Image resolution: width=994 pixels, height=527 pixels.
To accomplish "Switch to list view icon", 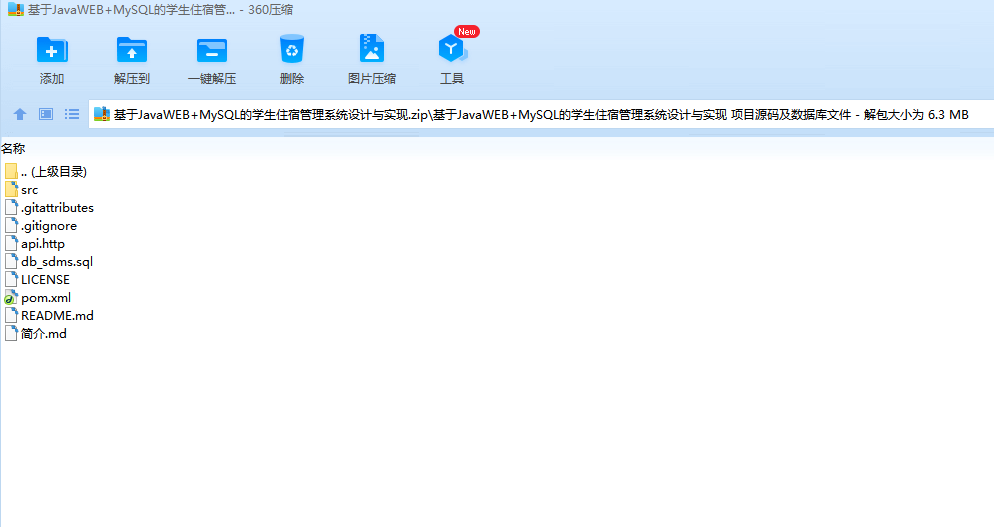I will click(72, 114).
